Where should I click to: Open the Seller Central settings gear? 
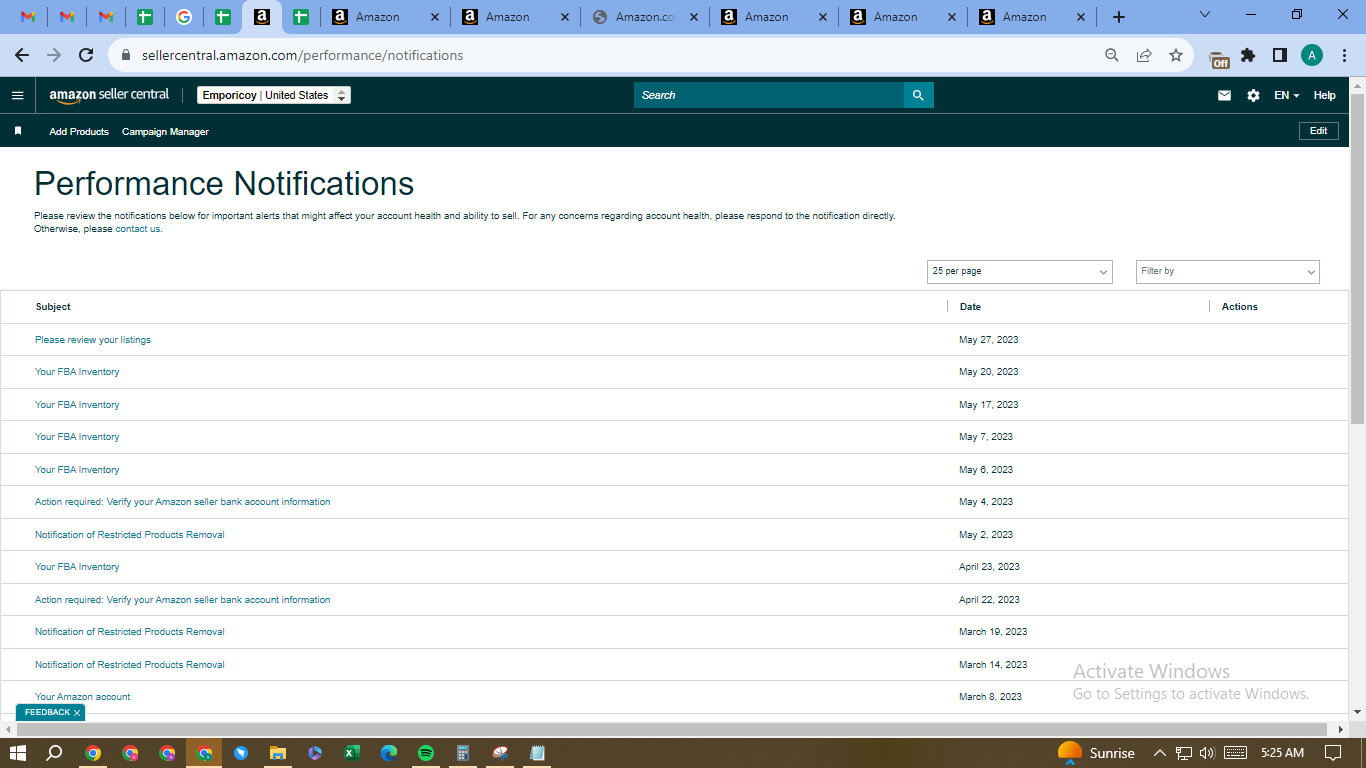coord(1253,96)
